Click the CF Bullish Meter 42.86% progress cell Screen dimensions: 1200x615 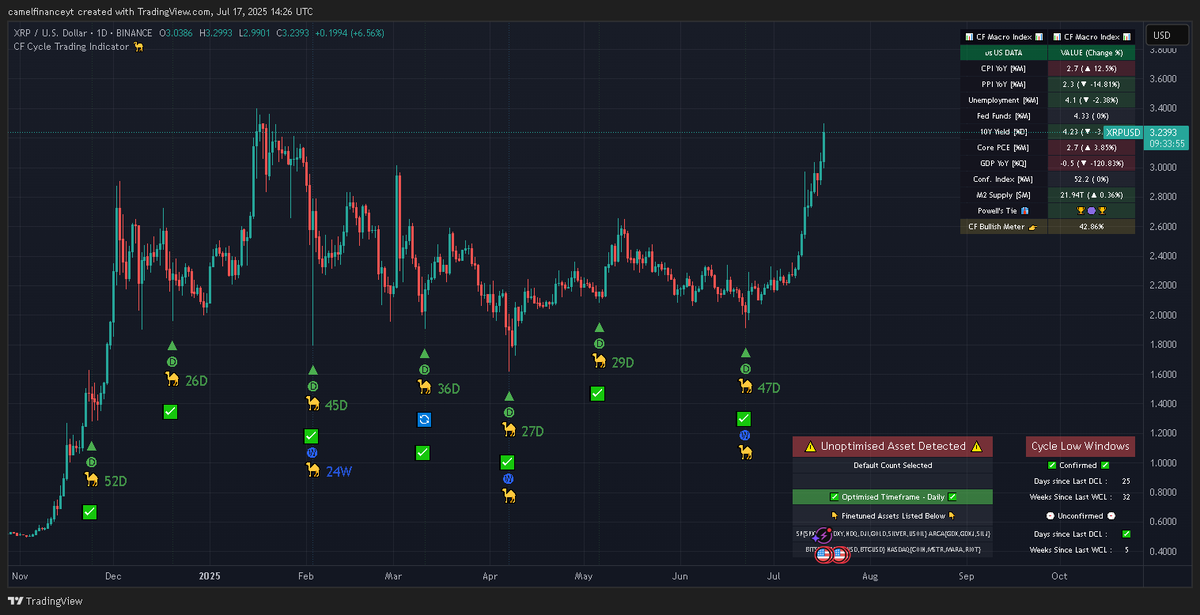coord(1090,227)
